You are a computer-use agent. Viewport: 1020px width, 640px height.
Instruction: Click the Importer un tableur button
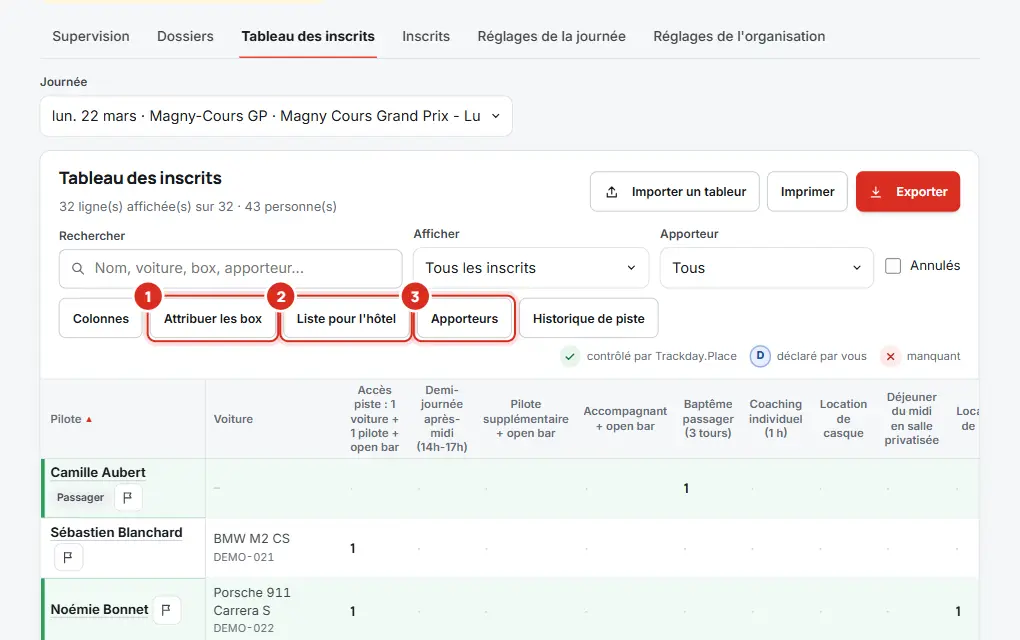tap(675, 192)
